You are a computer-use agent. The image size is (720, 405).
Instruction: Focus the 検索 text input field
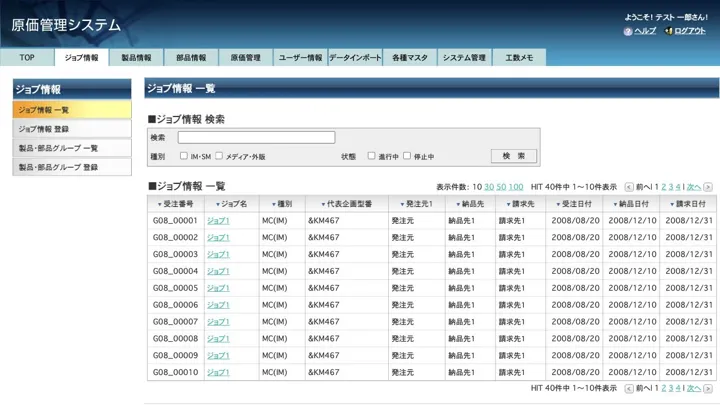(256, 137)
